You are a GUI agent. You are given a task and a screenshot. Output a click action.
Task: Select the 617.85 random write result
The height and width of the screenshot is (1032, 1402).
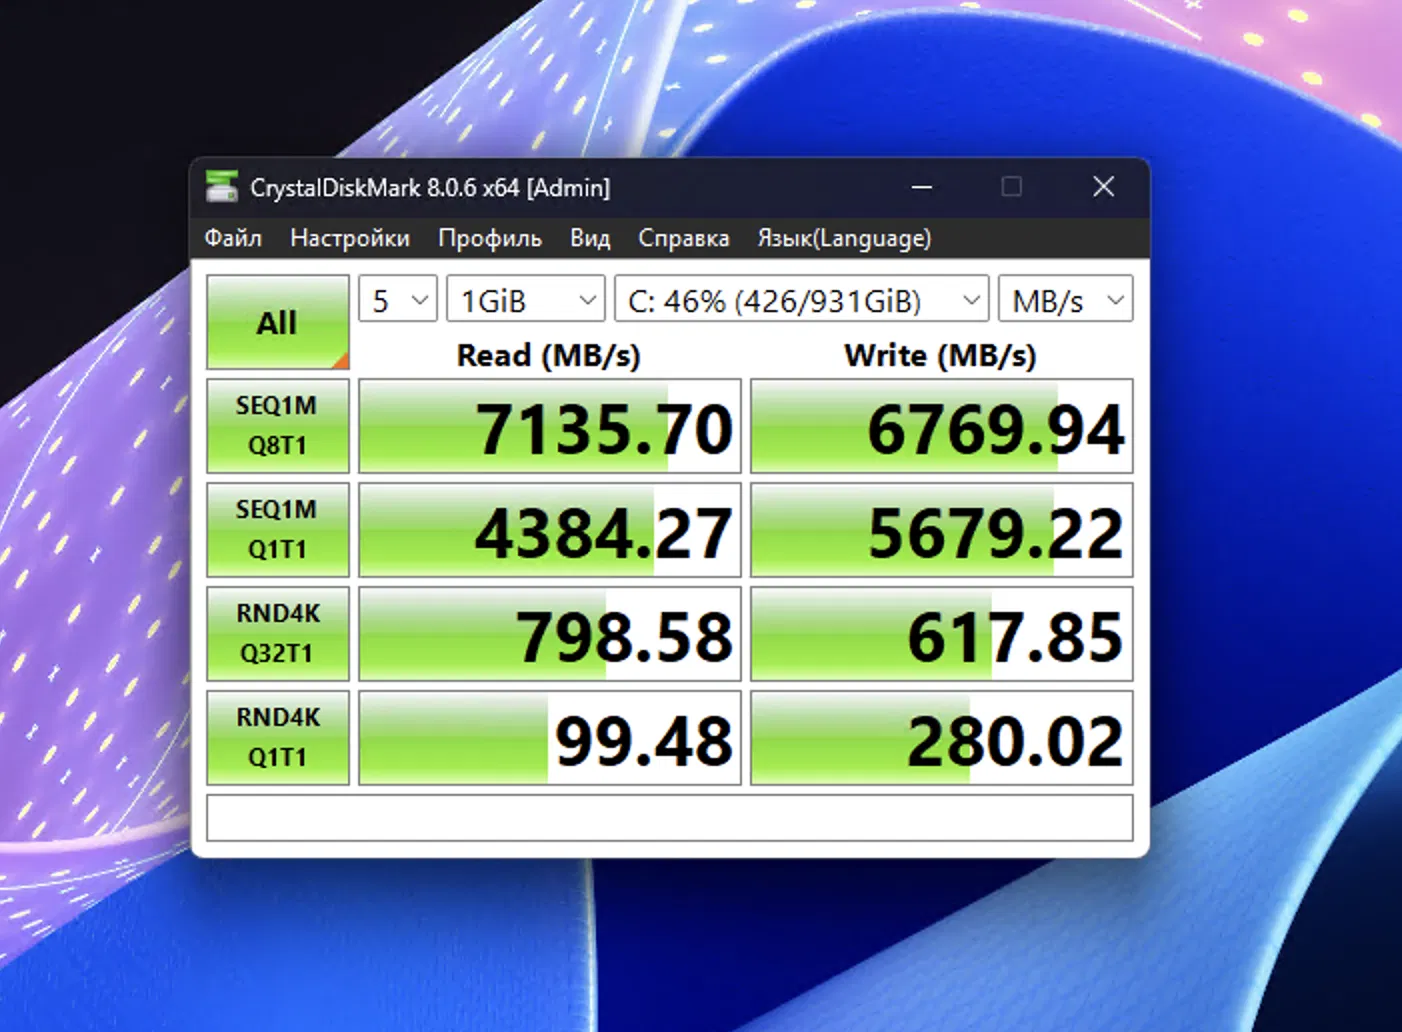942,634
